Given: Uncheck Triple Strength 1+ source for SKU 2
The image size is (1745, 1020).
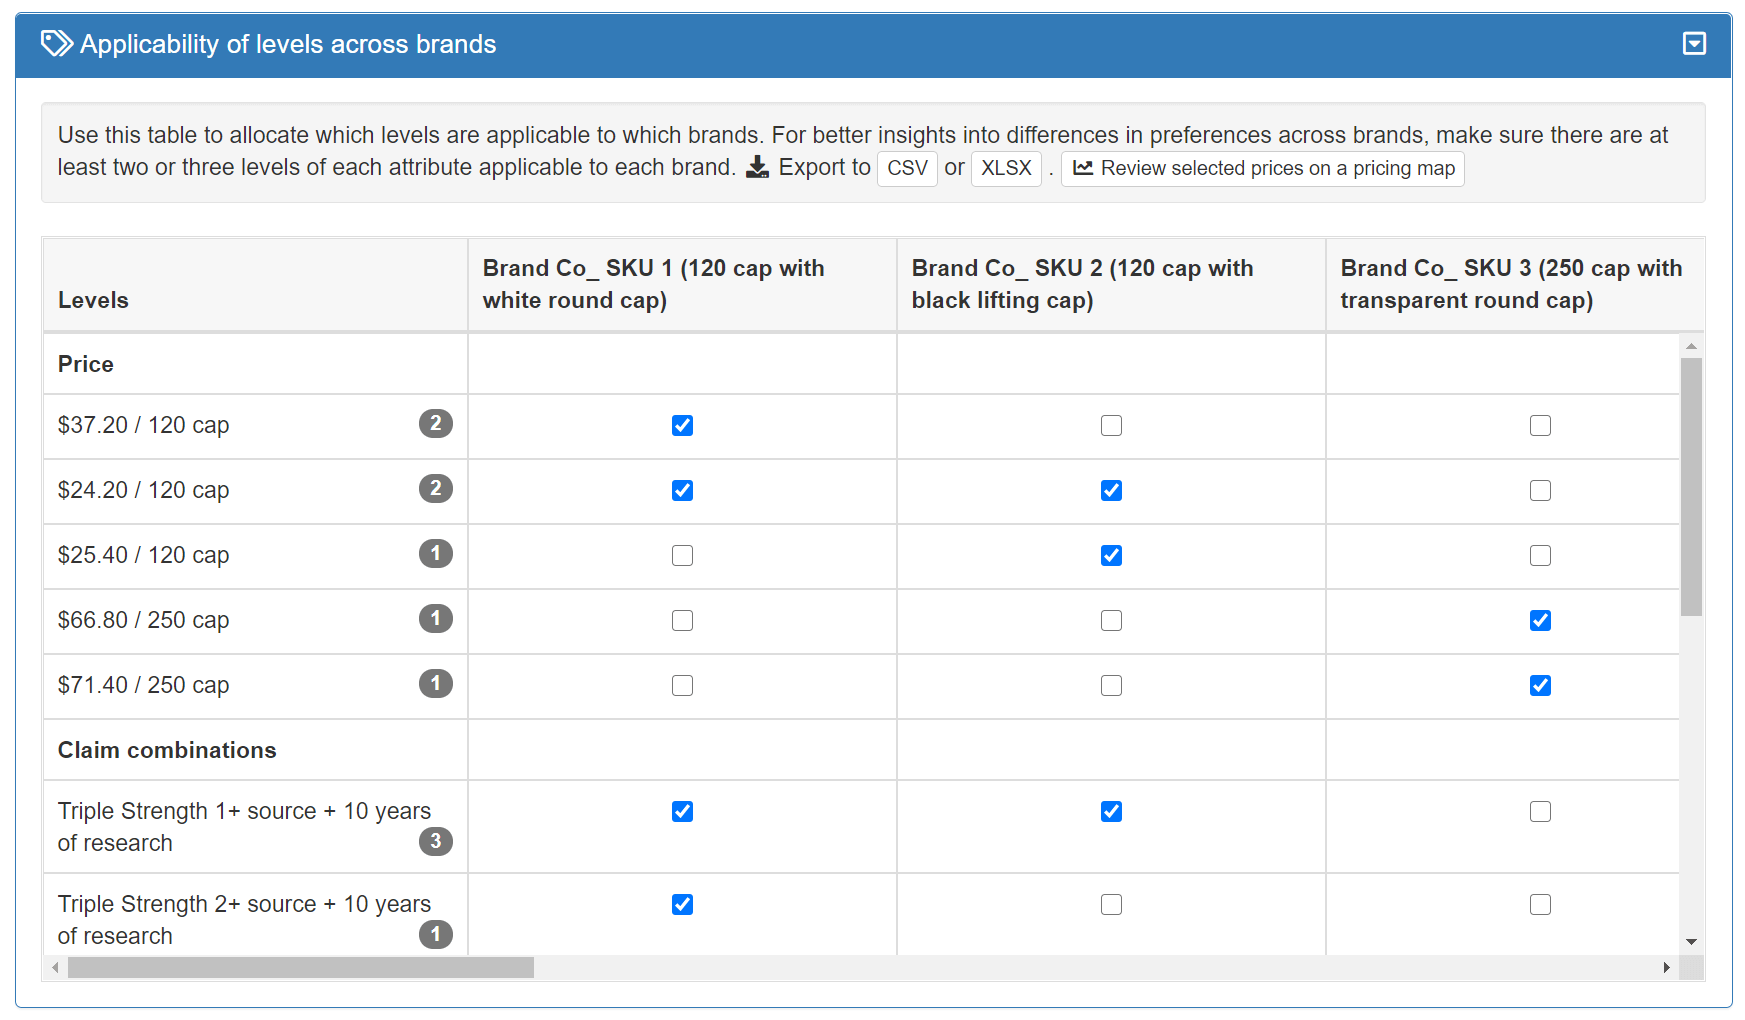Looking at the screenshot, I should 1111,811.
